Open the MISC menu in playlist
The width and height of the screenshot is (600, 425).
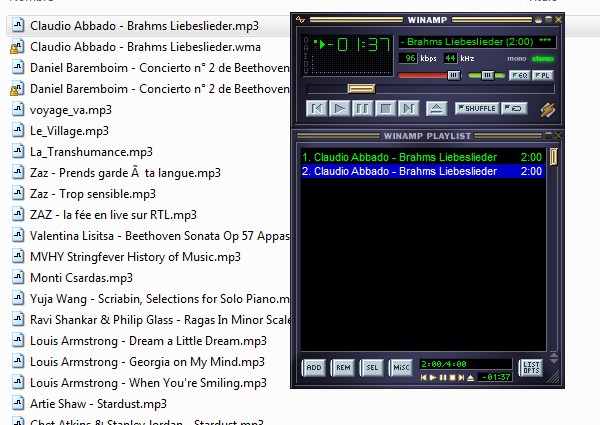[401, 368]
